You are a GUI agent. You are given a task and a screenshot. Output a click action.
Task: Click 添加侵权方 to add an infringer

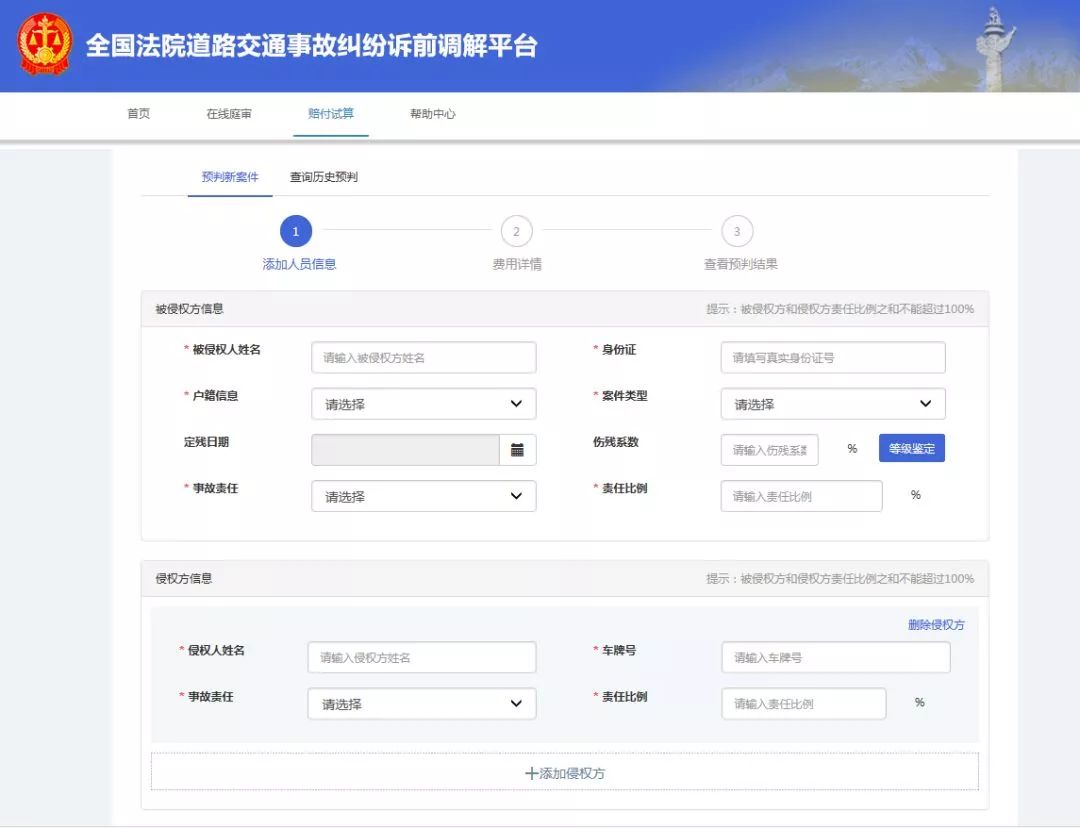click(x=564, y=773)
